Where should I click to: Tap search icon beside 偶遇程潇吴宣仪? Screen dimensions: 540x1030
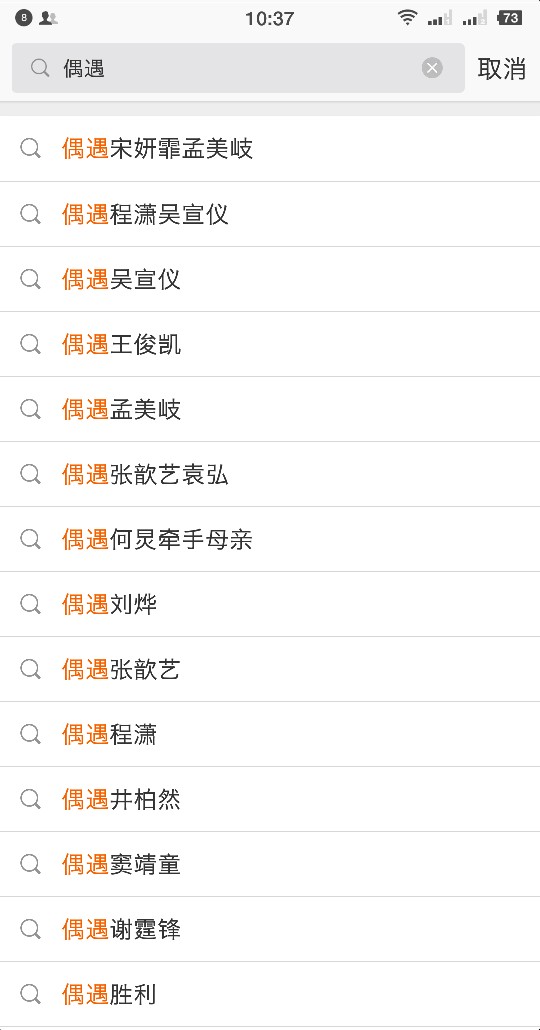[30, 214]
